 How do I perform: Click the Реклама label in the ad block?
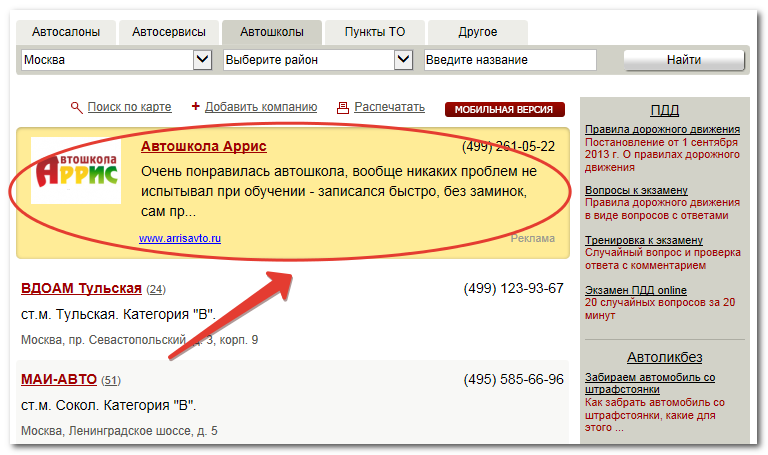click(x=532, y=239)
